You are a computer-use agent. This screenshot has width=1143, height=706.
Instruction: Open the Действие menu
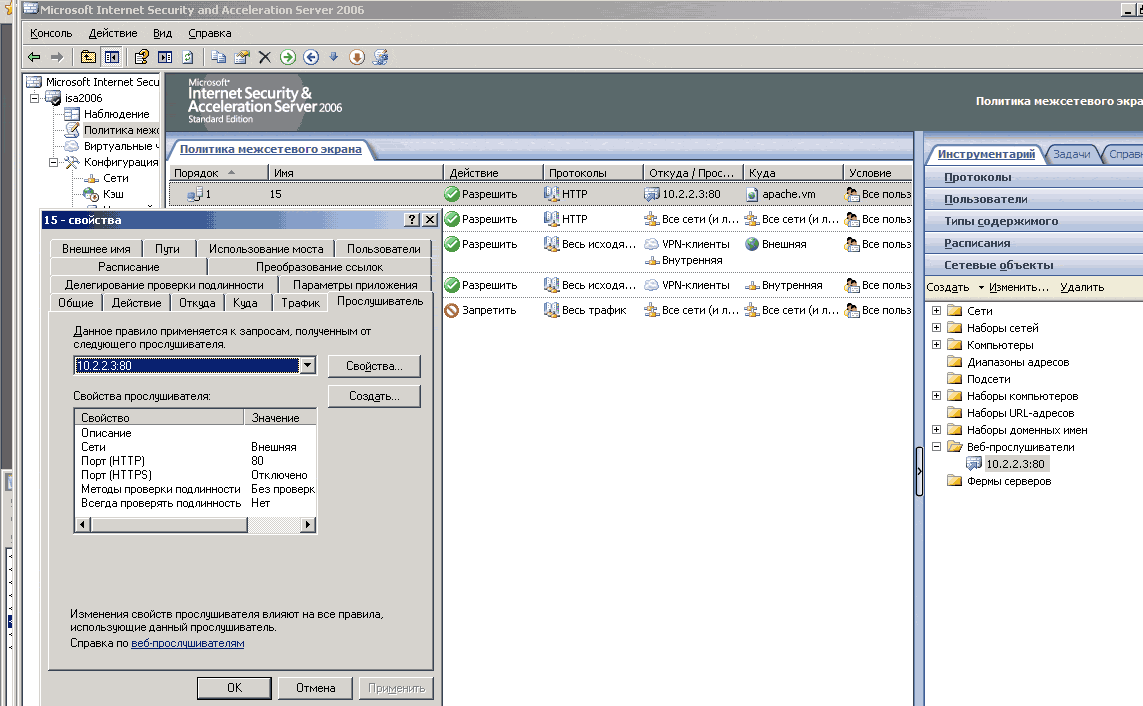(113, 33)
